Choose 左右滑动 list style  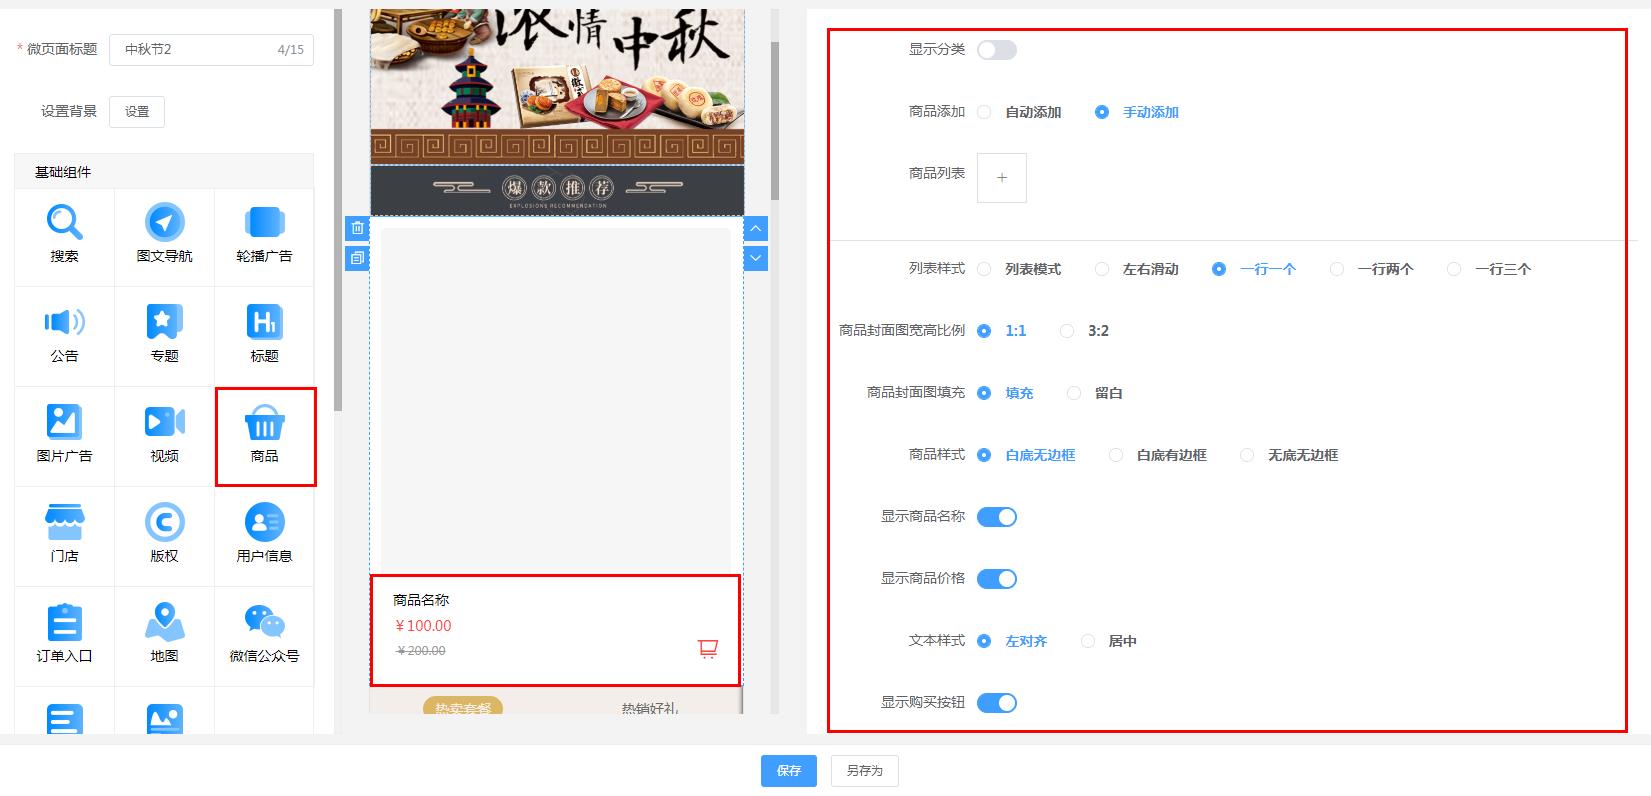coord(1137,269)
